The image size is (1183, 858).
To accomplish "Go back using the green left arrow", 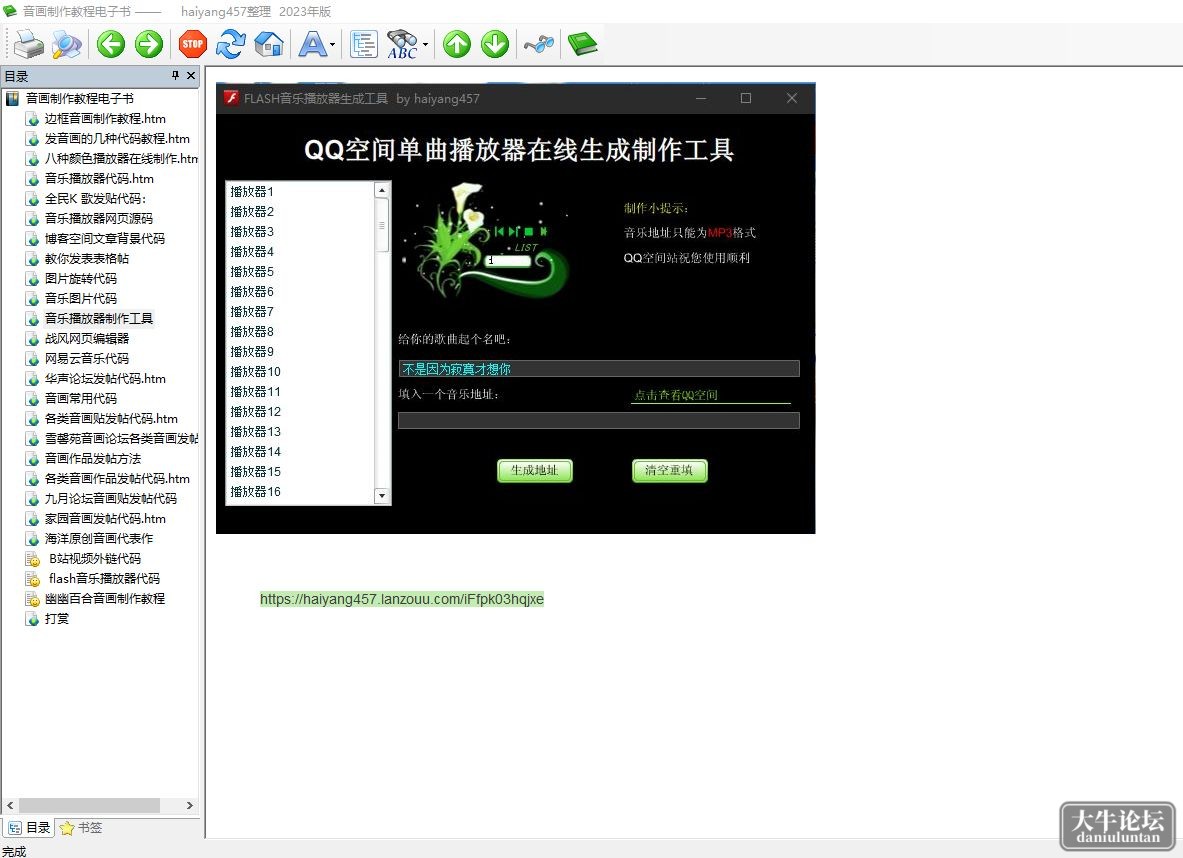I will [x=111, y=45].
